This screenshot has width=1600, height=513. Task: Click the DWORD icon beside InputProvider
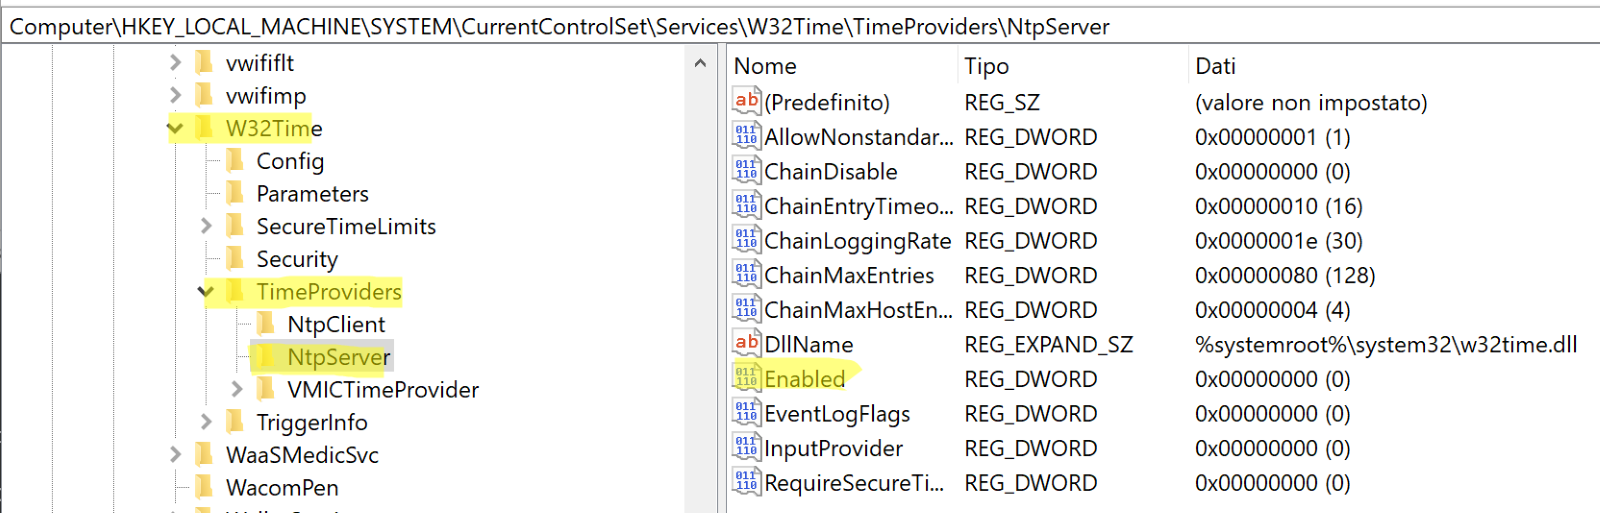pos(746,448)
